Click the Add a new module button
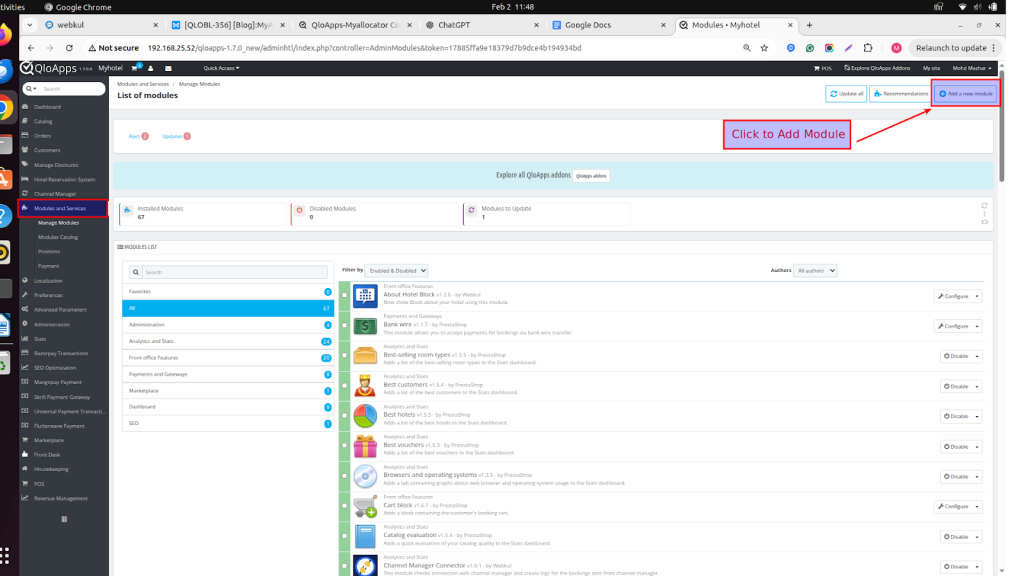This screenshot has height=576, width=1024. tap(965, 93)
